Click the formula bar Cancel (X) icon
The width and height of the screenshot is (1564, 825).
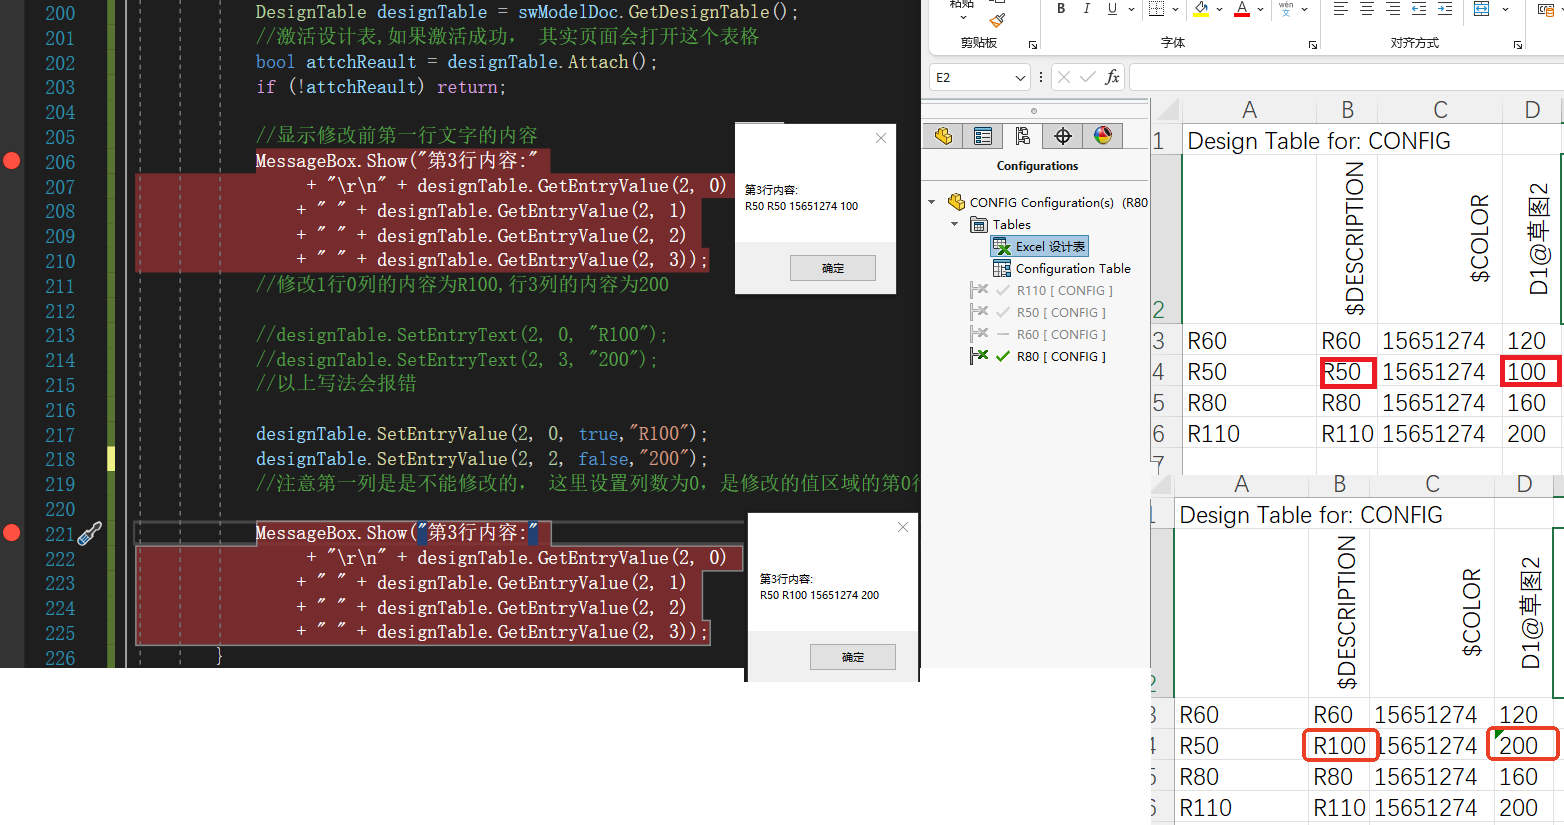(1063, 77)
